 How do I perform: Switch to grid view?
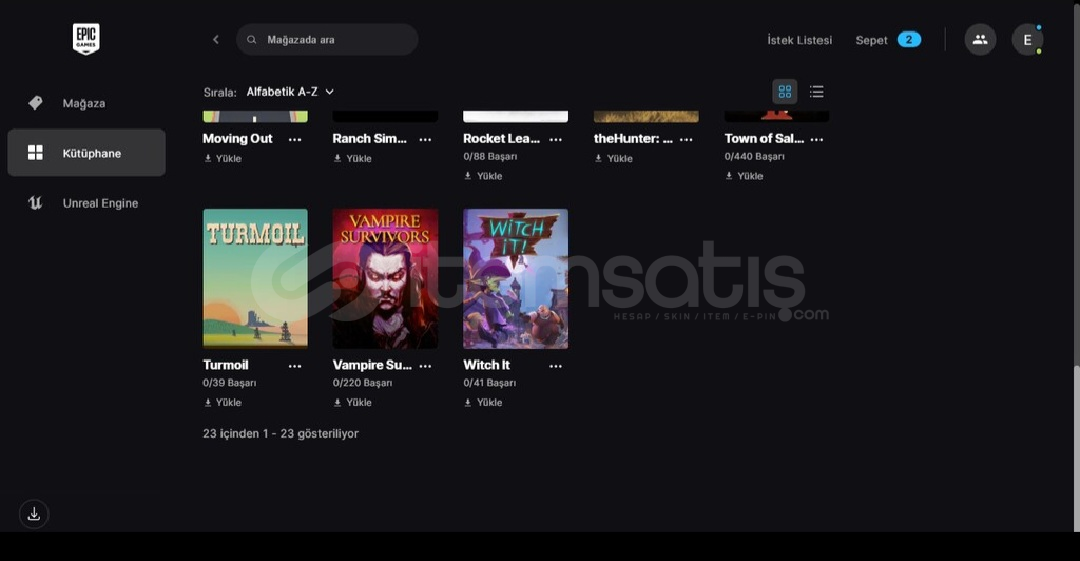point(785,91)
